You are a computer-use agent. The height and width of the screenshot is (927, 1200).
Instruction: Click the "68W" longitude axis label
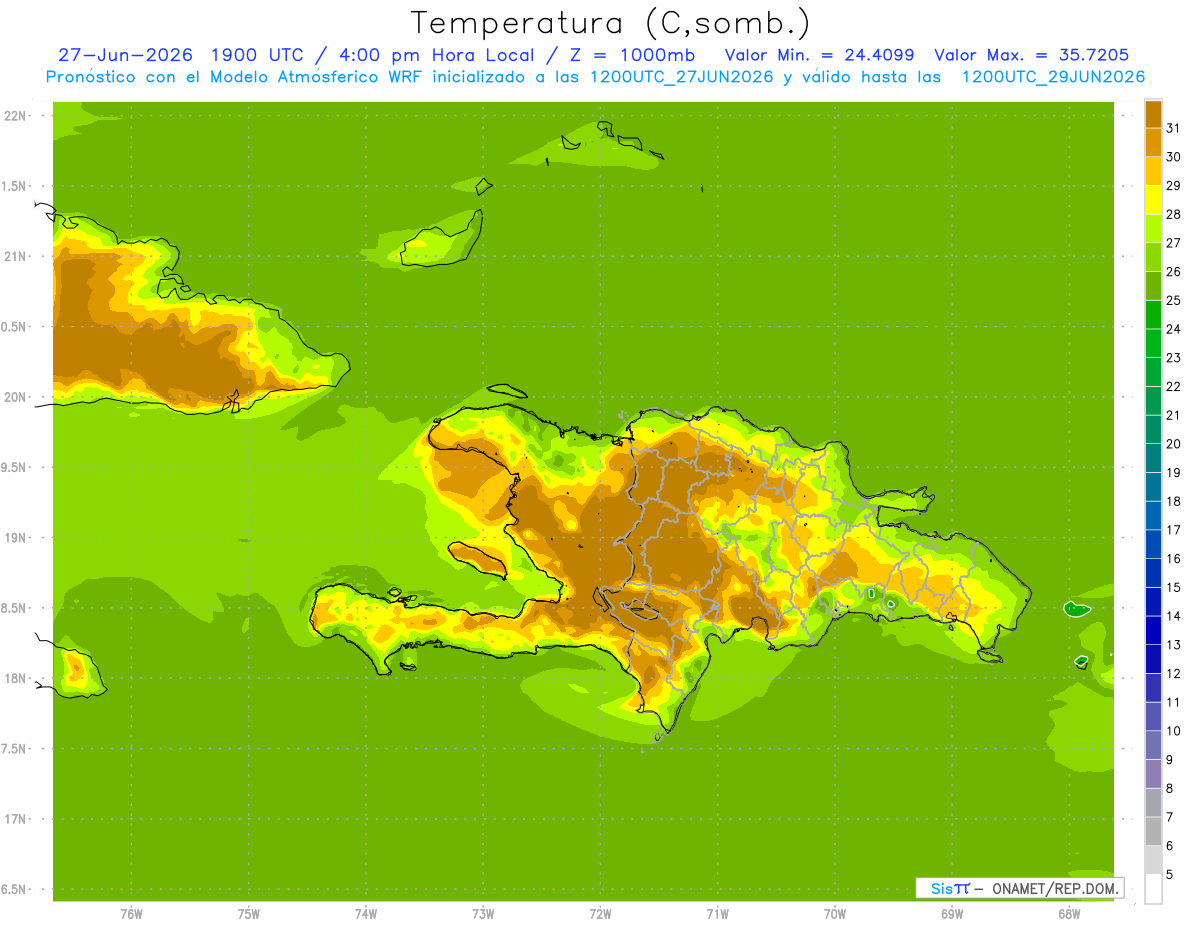1069,914
